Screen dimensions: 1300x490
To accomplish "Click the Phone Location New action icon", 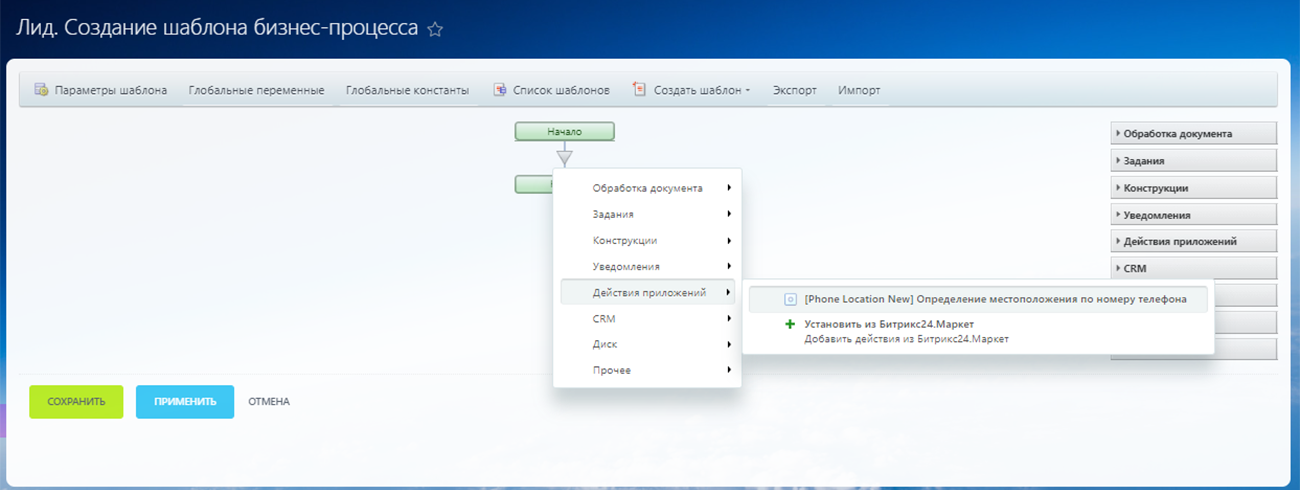I will tap(790, 299).
